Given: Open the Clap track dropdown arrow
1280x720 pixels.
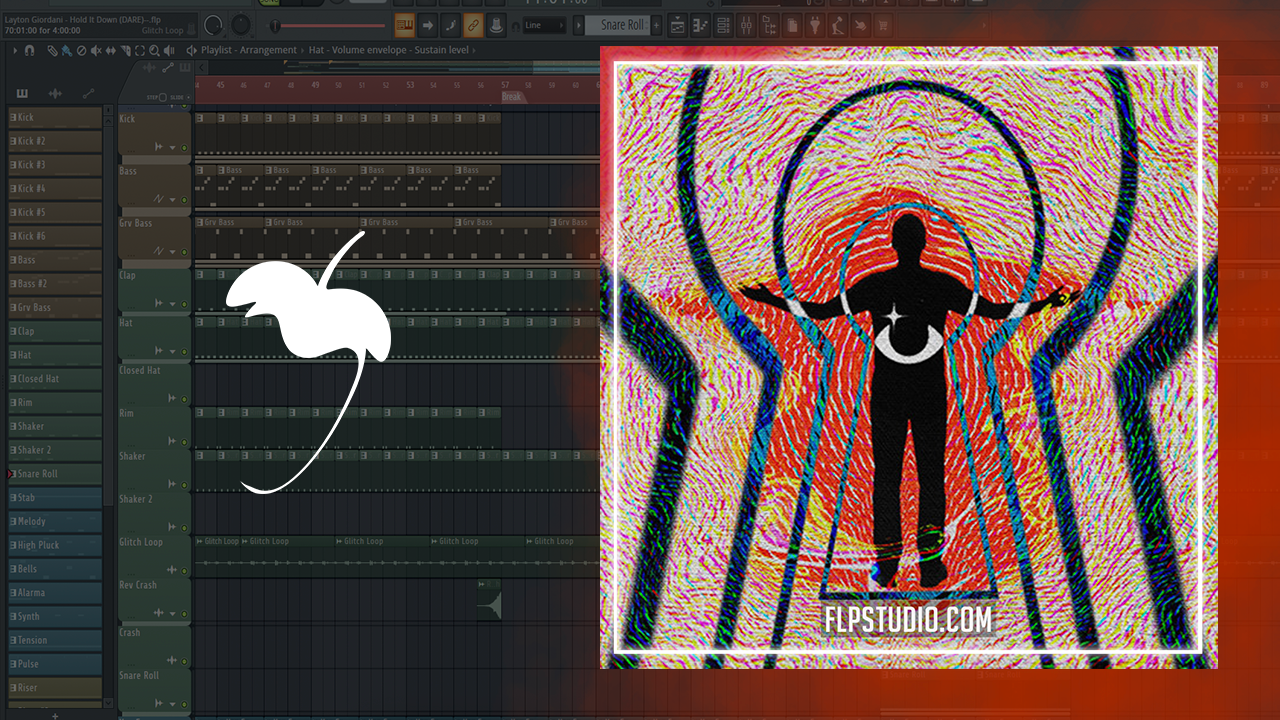Looking at the screenshot, I should click(x=172, y=304).
